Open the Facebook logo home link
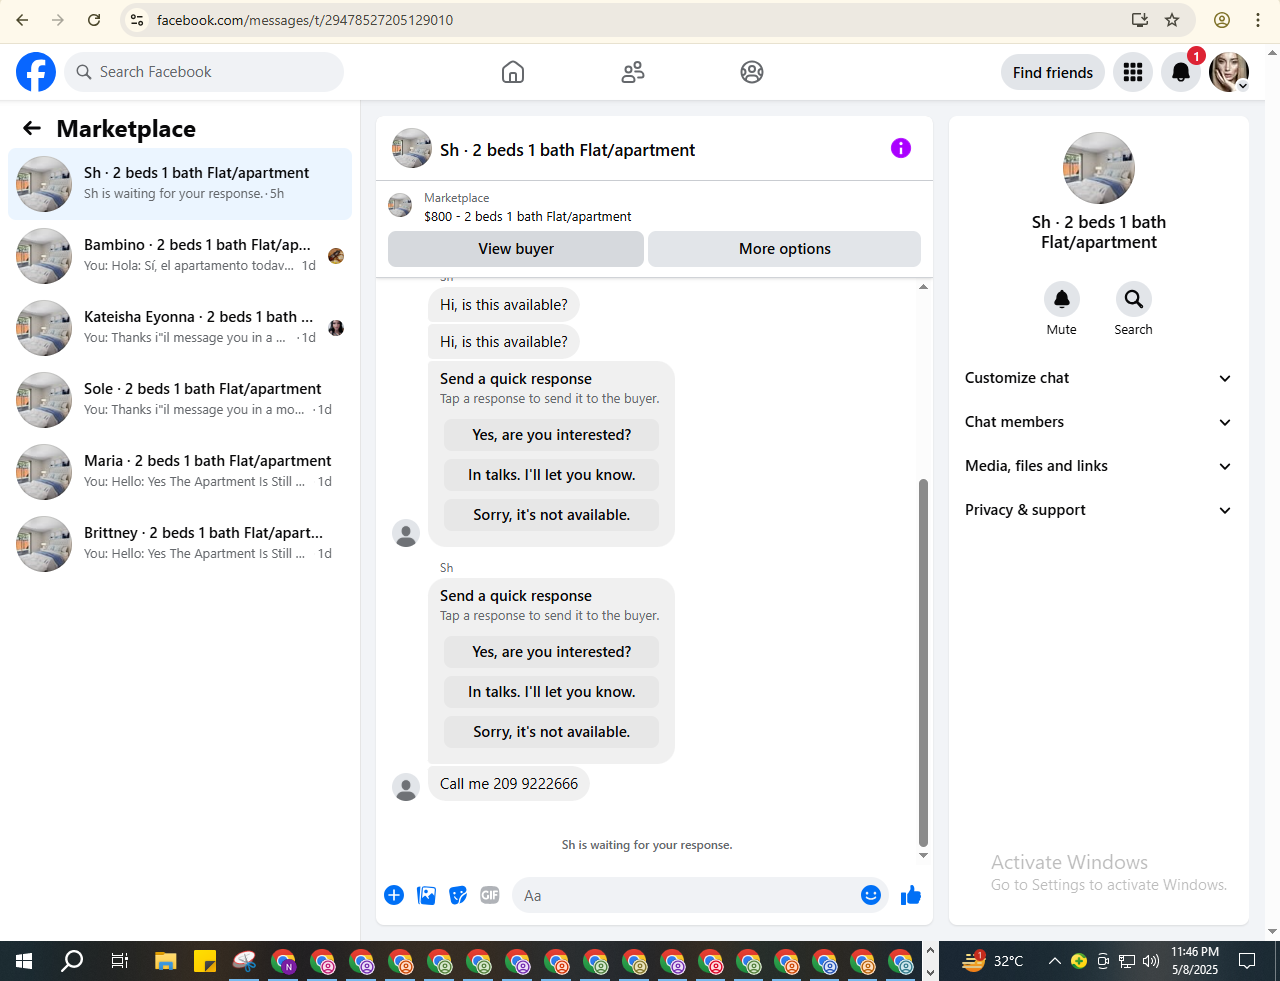1280x981 pixels. click(x=36, y=72)
